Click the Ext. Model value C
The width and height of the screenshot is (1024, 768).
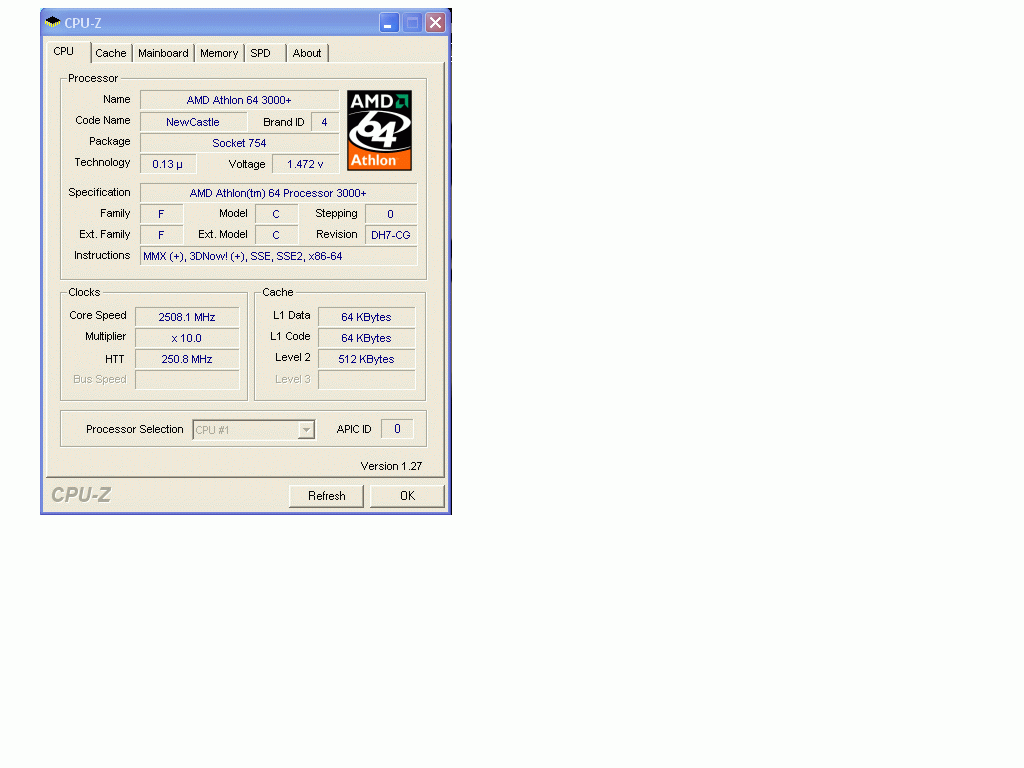tap(276, 235)
